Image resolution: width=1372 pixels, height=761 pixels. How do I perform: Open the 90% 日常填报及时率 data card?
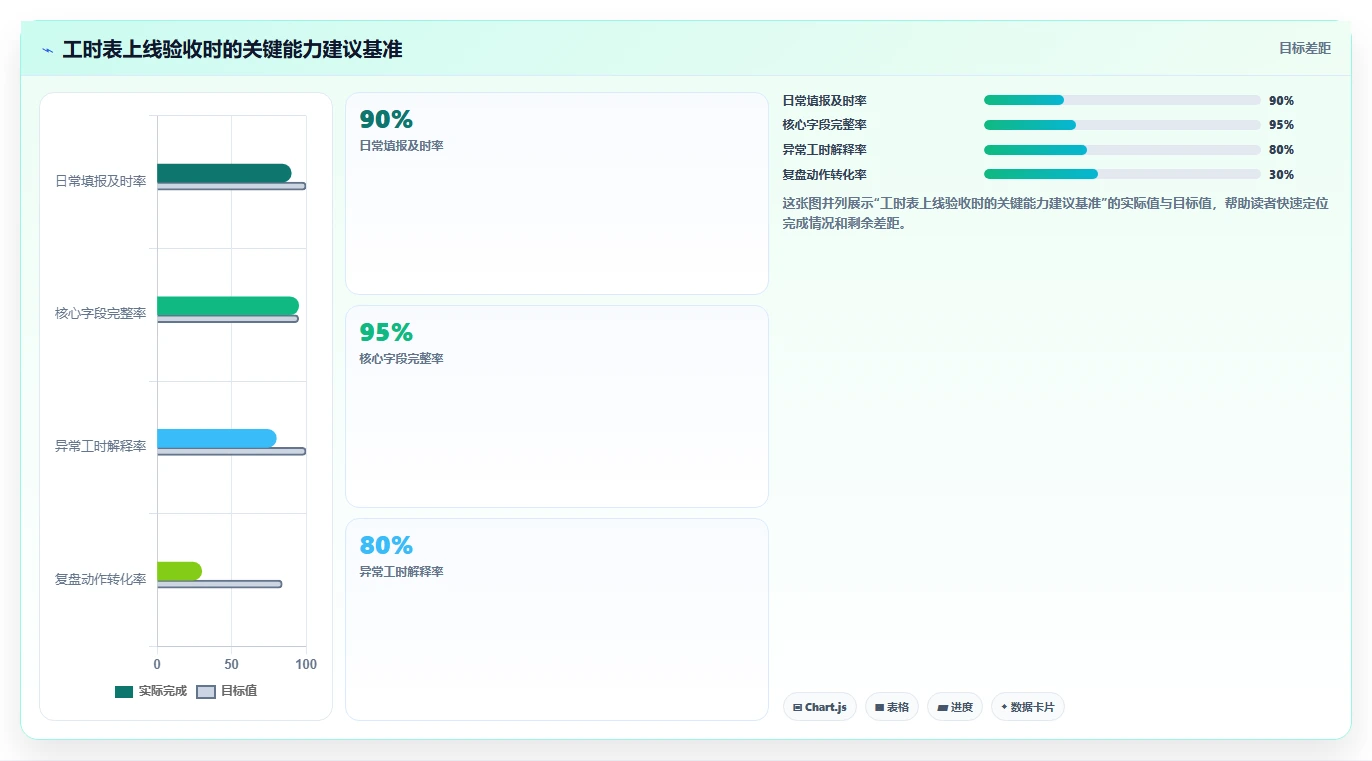[x=557, y=194]
